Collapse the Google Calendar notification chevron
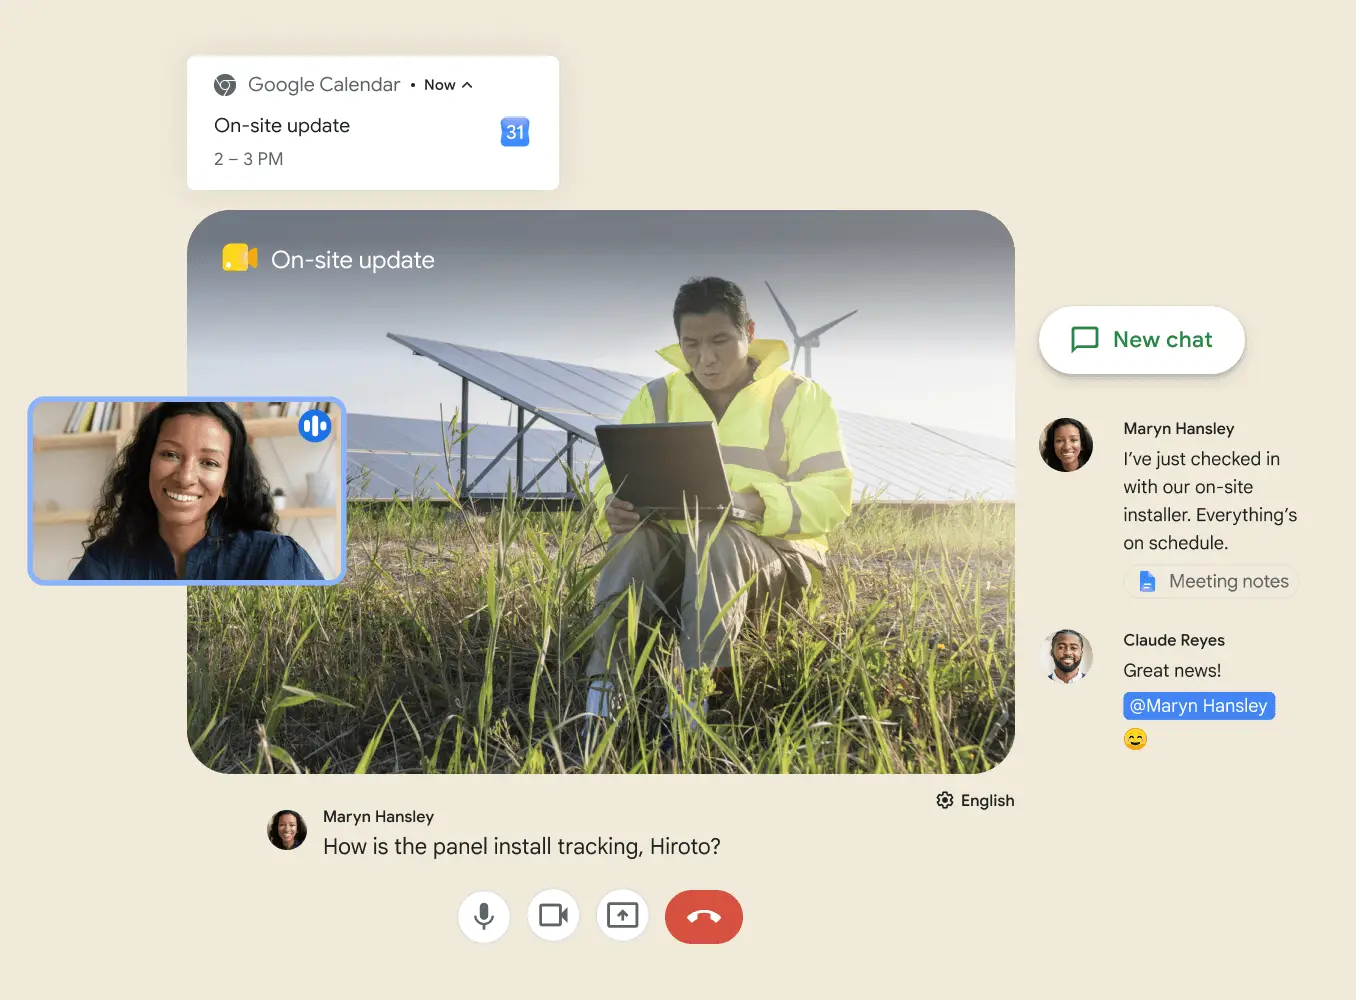Image resolution: width=1356 pixels, height=1000 pixels. click(x=467, y=85)
